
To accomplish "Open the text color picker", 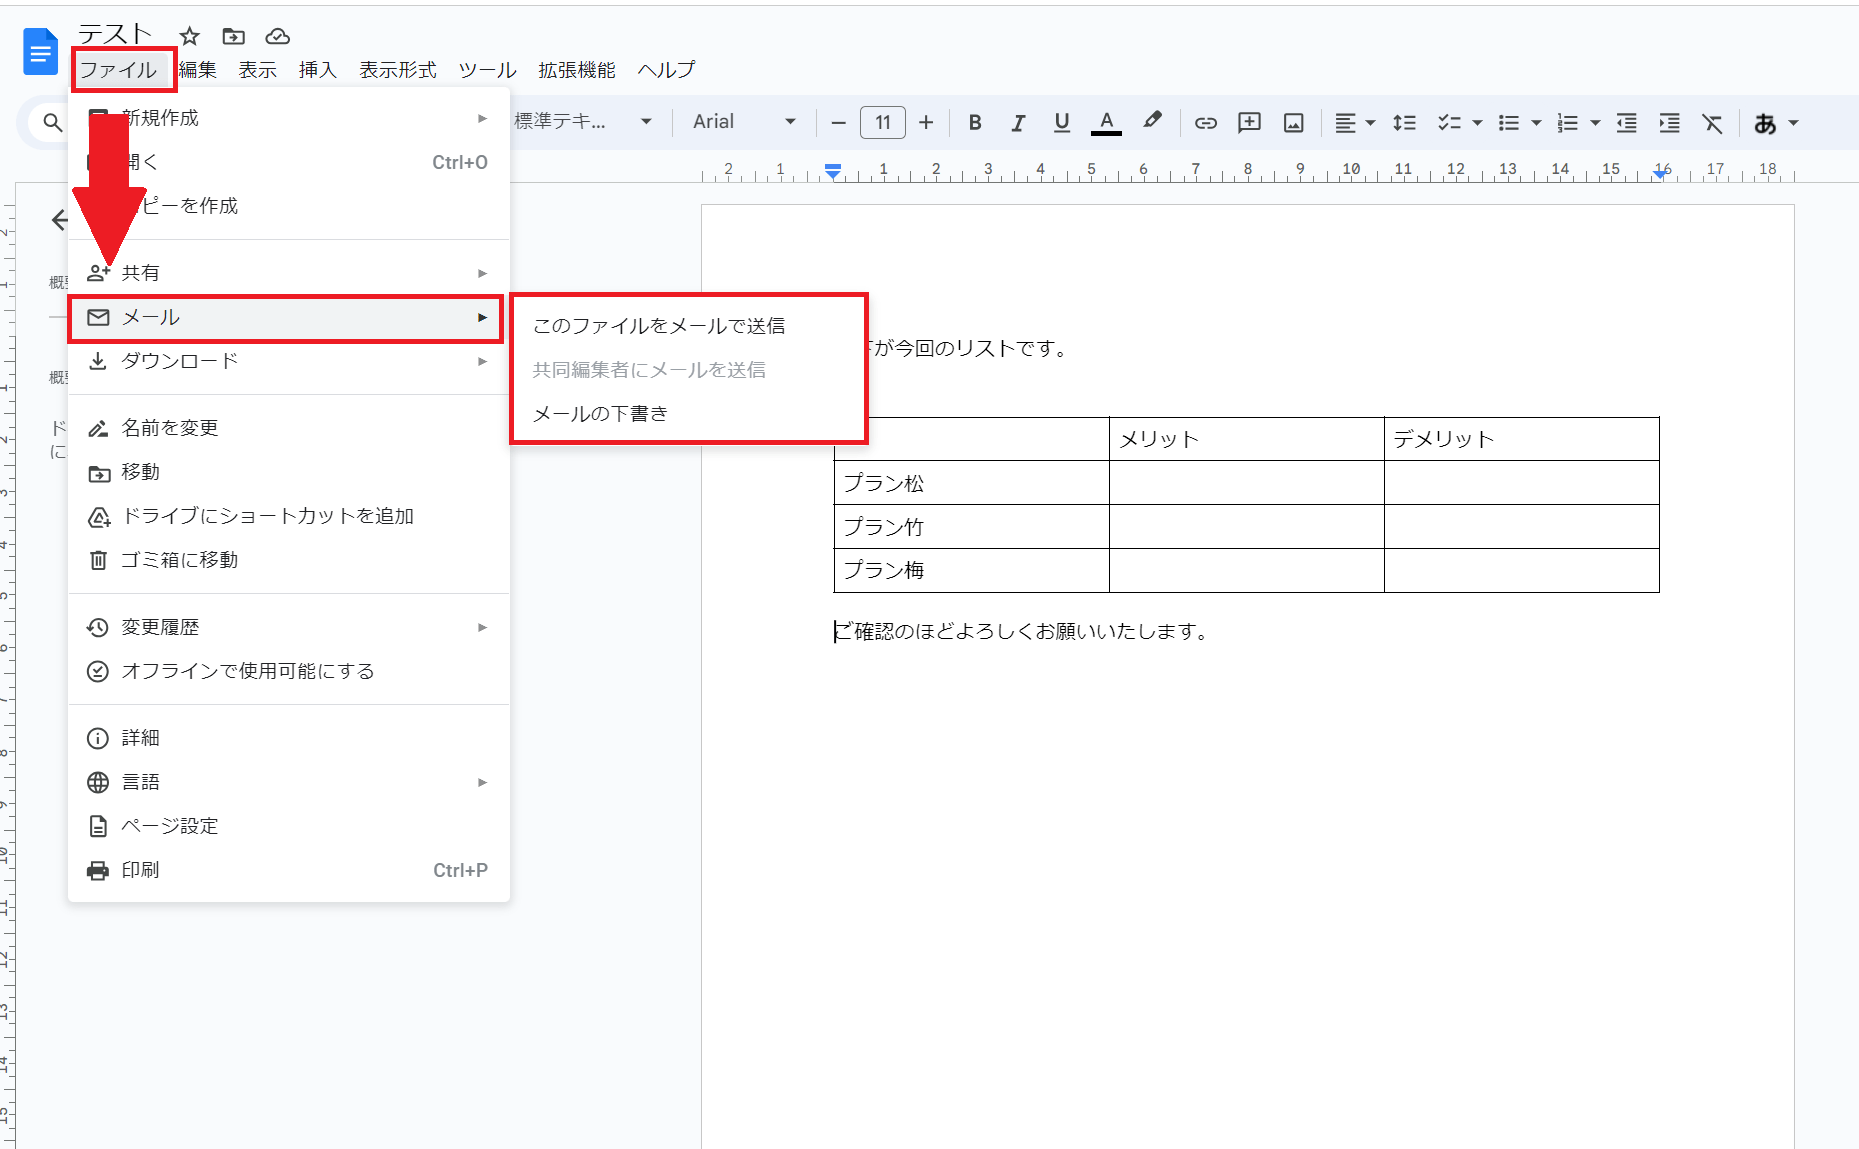I will click(1106, 122).
